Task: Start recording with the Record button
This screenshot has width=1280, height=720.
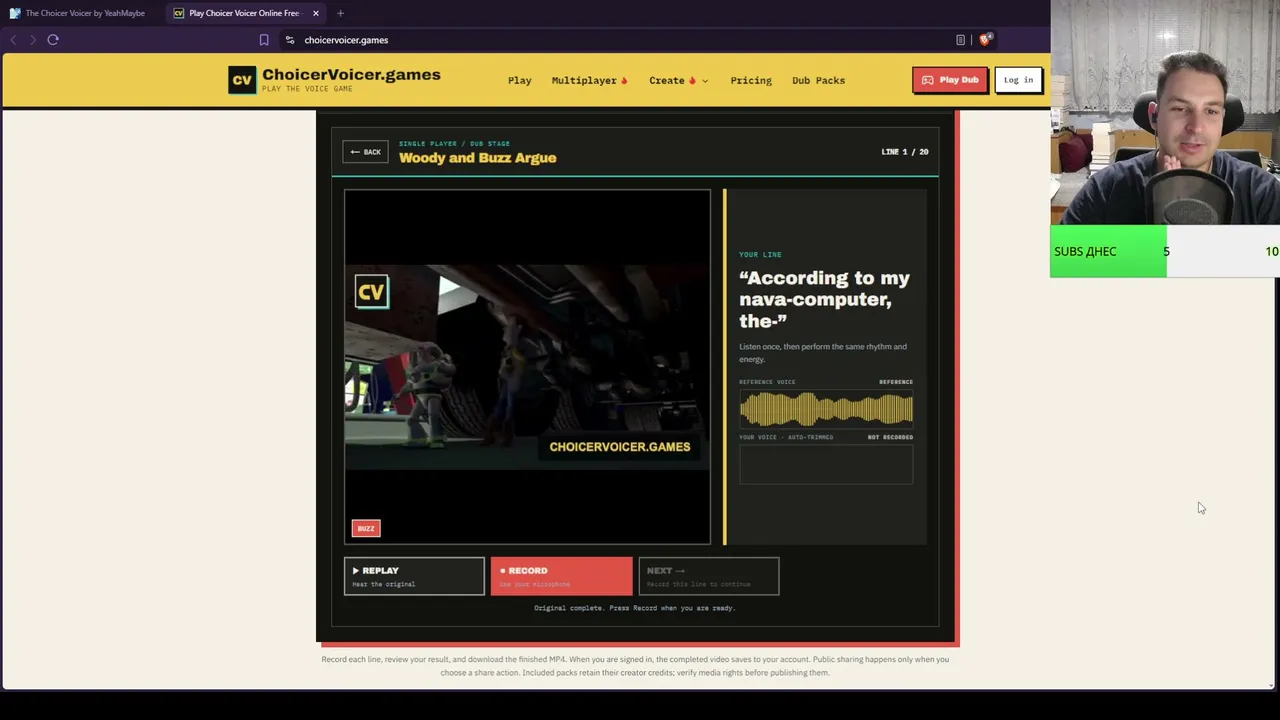Action: [561, 576]
